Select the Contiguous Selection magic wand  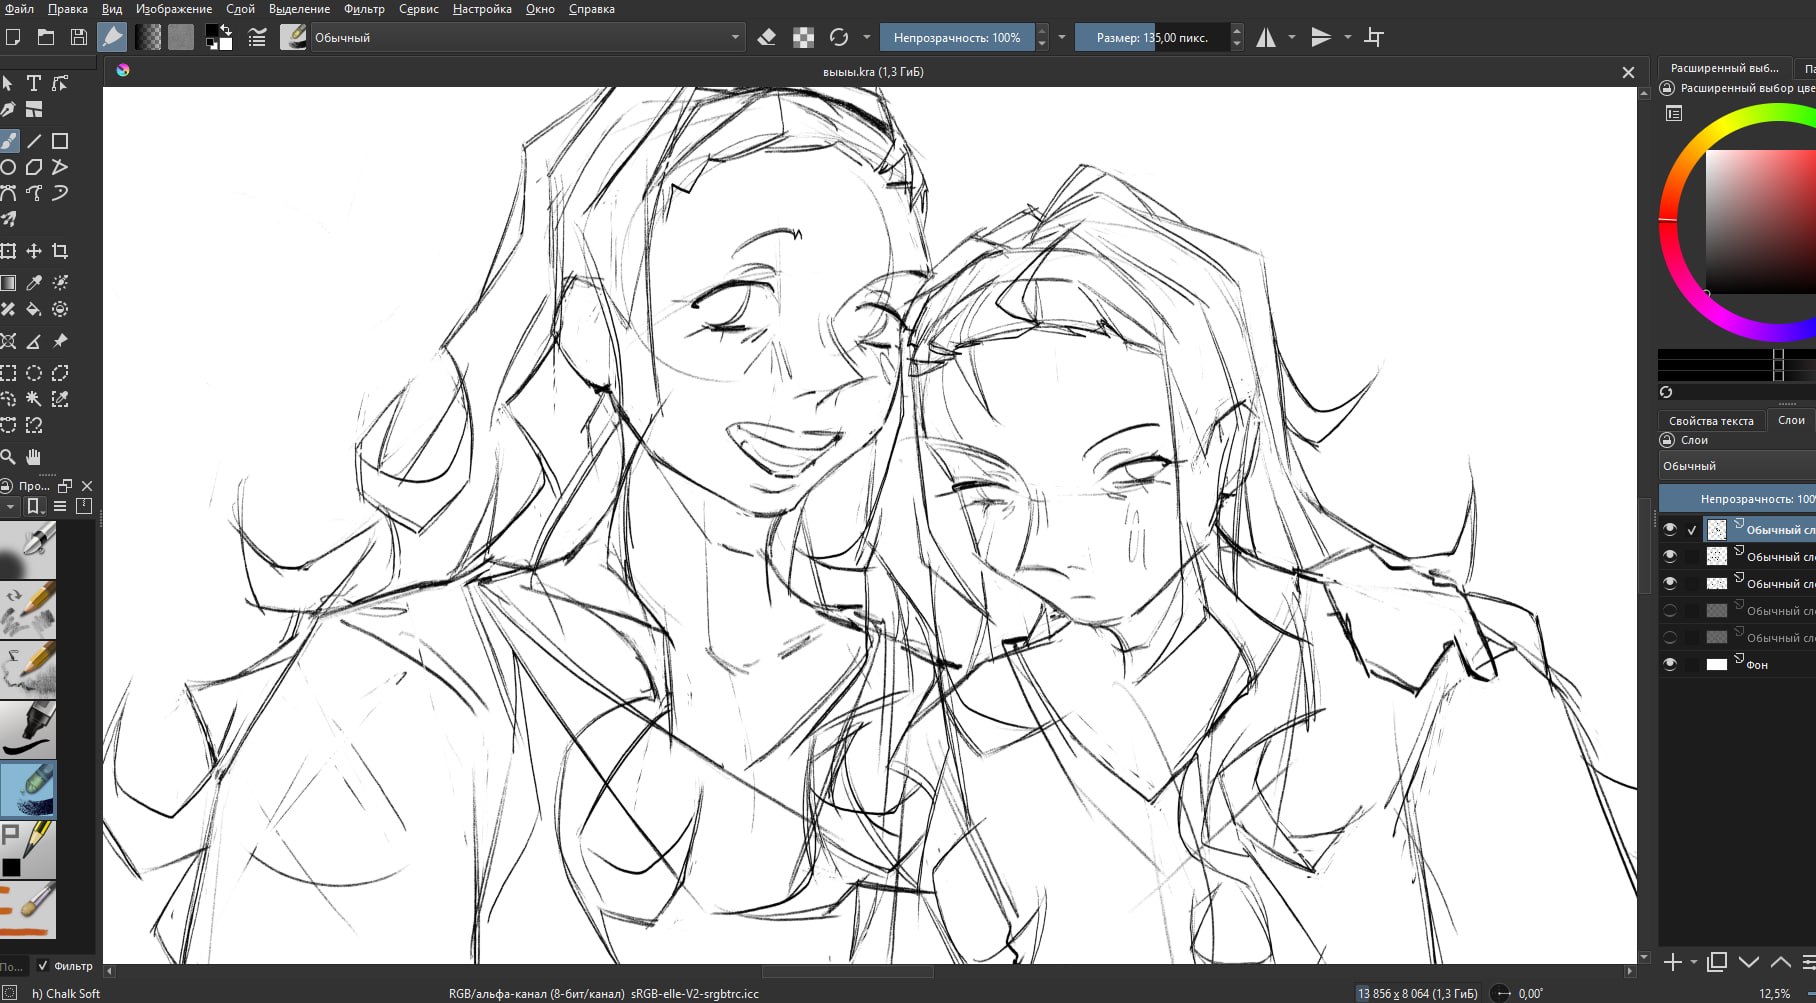click(x=34, y=399)
